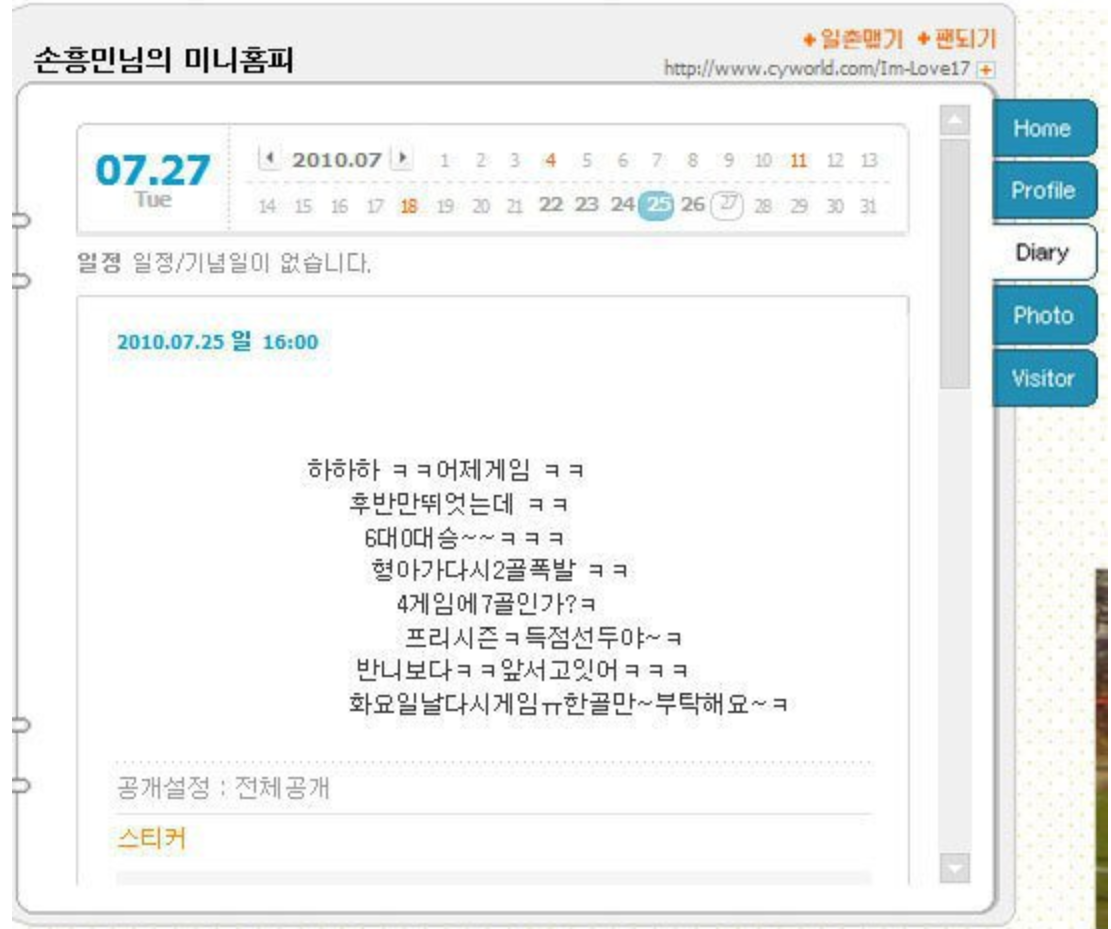Viewport: 1111px width, 929px height.
Task: Open diary entry for day 18
Action: (409, 208)
